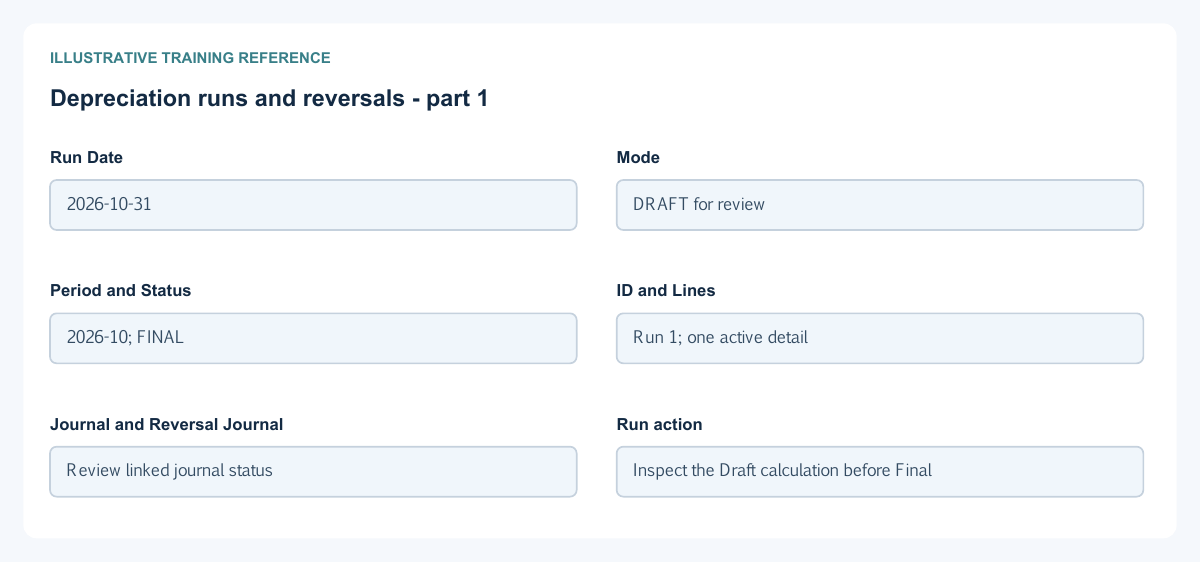Click the ID and Lines field
Viewport: 1200px width, 562px height.
[880, 338]
